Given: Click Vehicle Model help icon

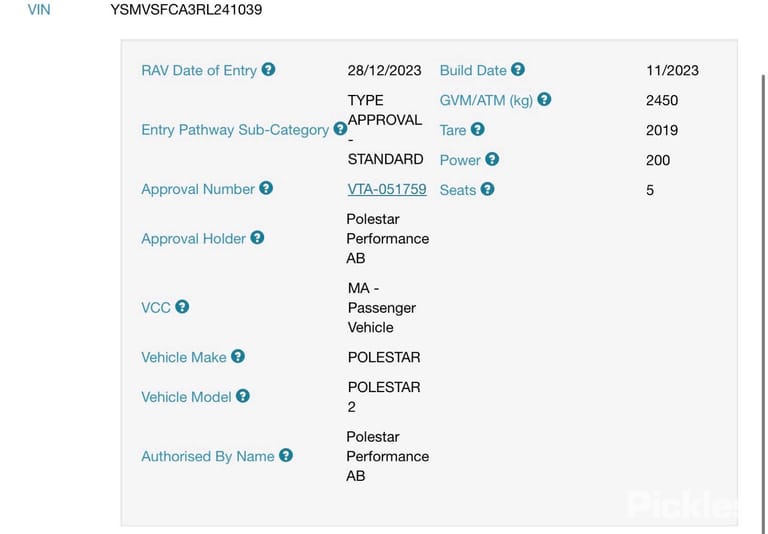Looking at the screenshot, I should 243,396.
